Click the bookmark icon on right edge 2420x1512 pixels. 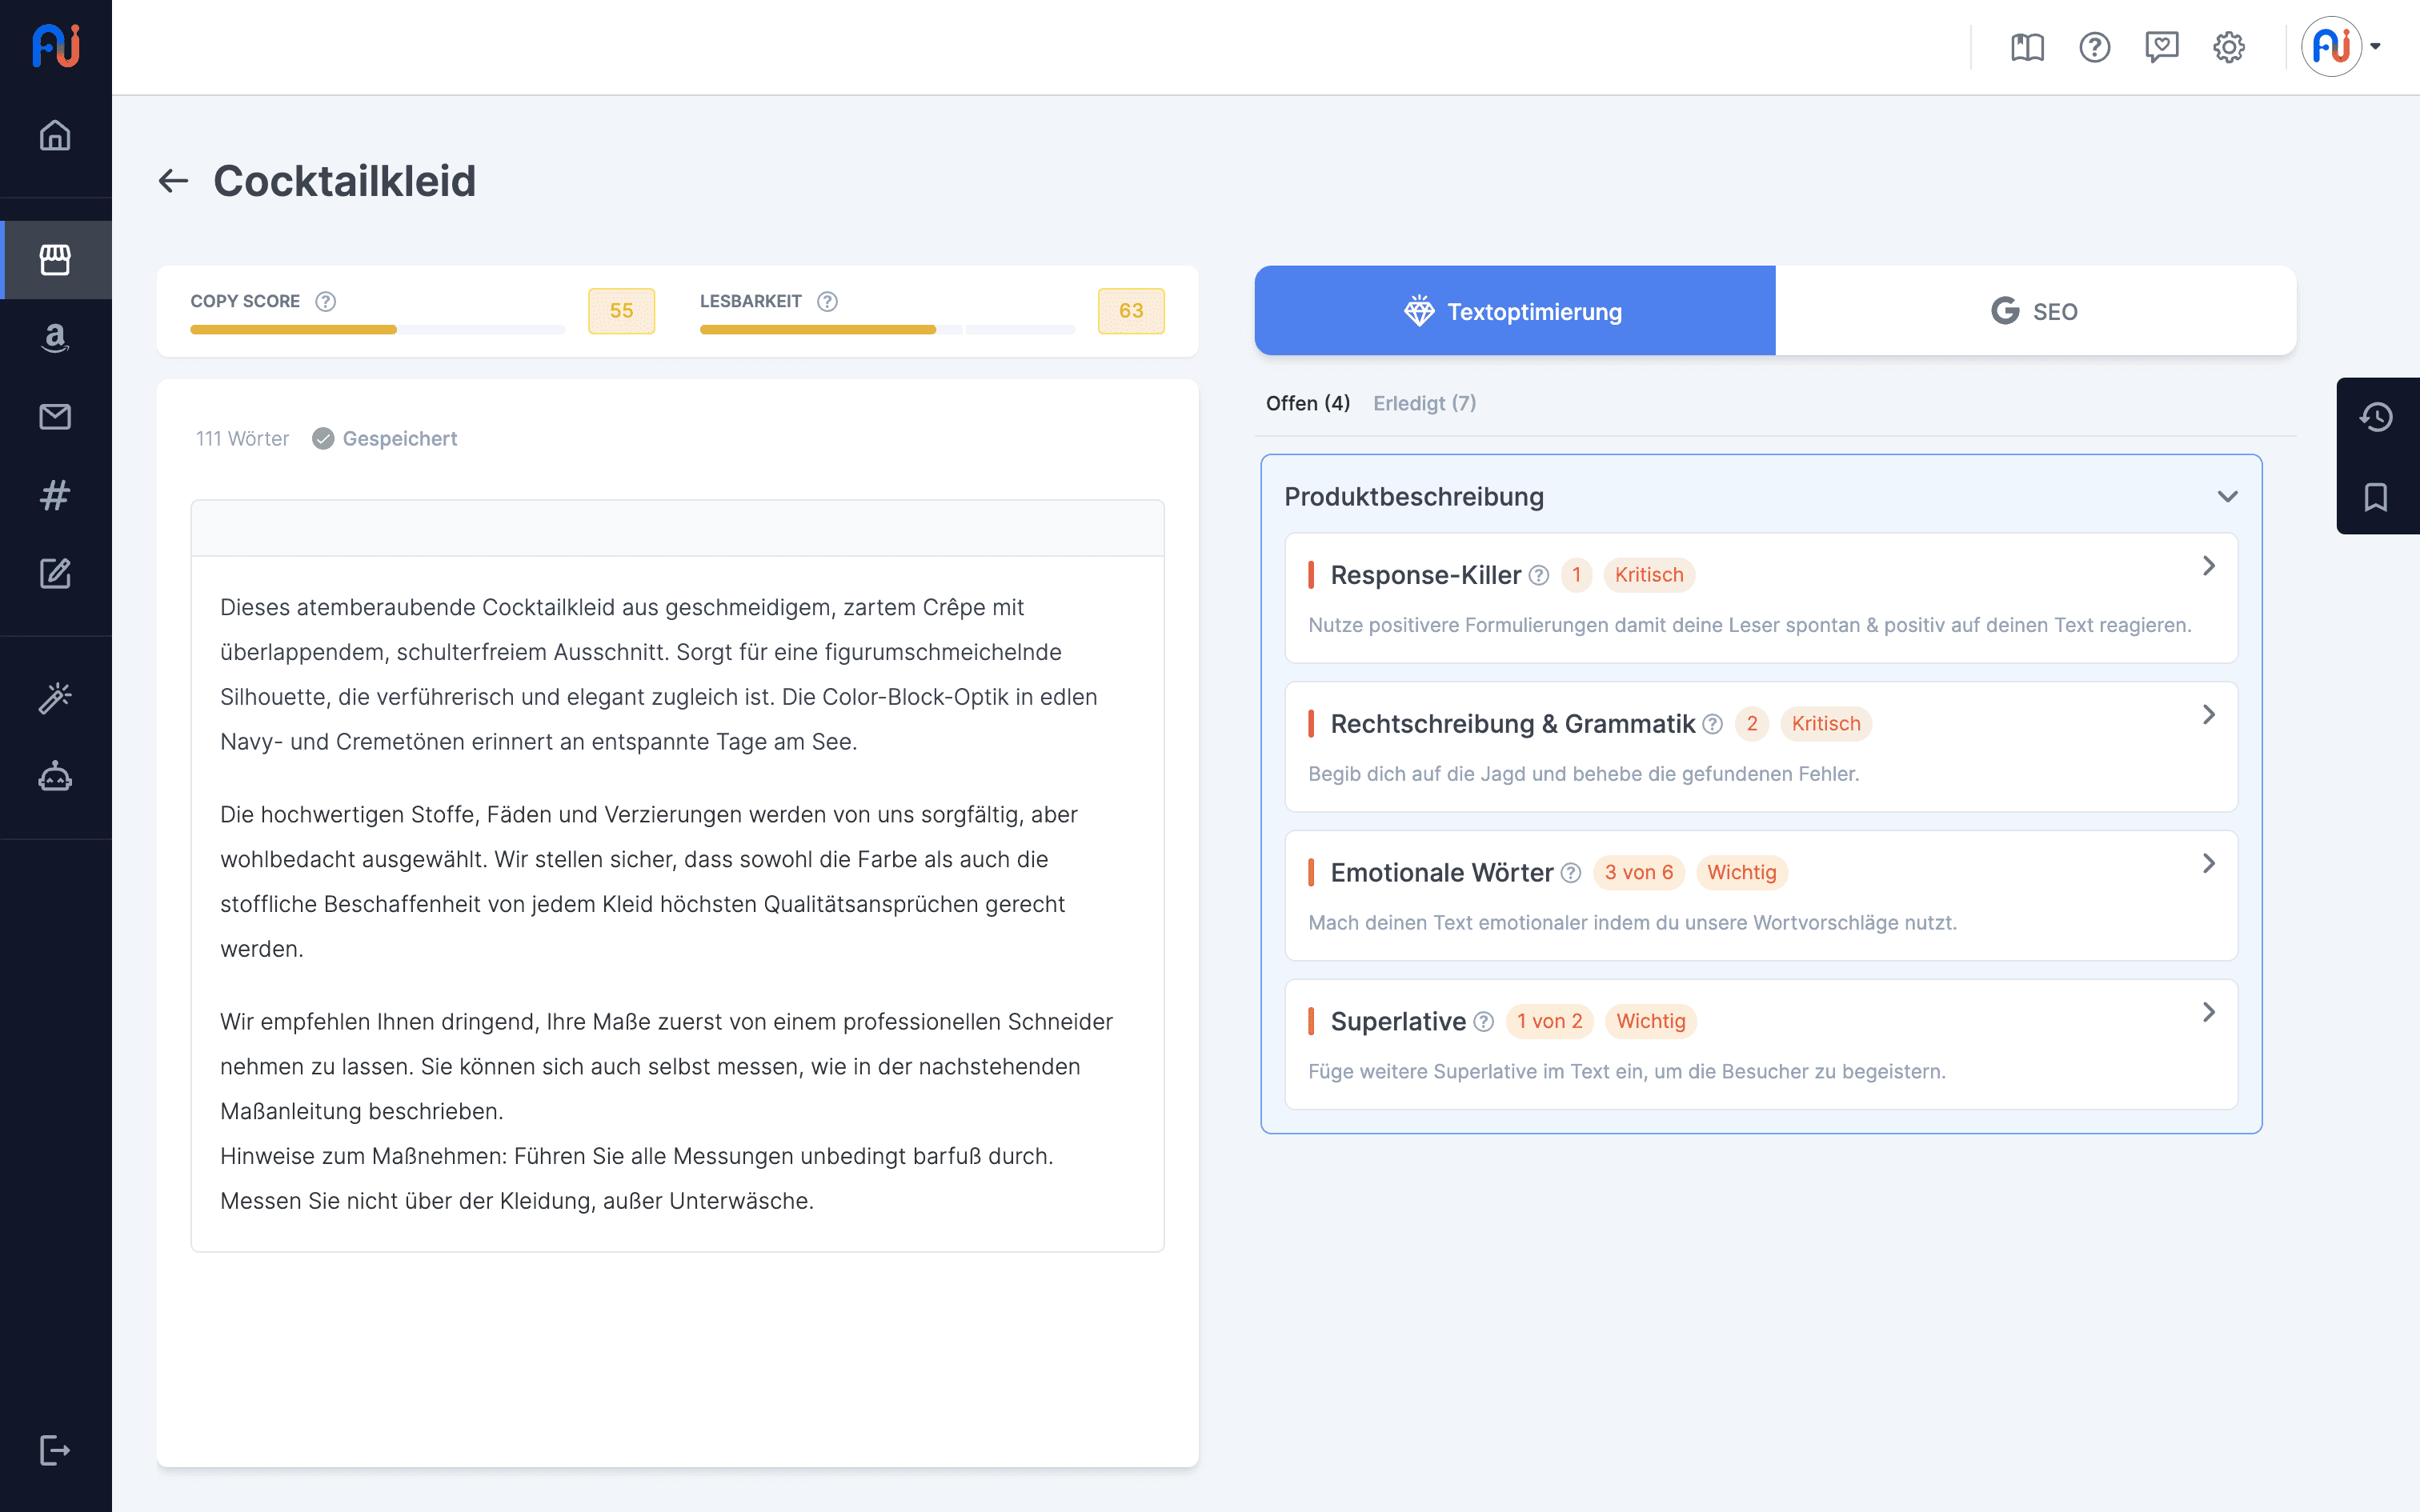[x=2376, y=497]
